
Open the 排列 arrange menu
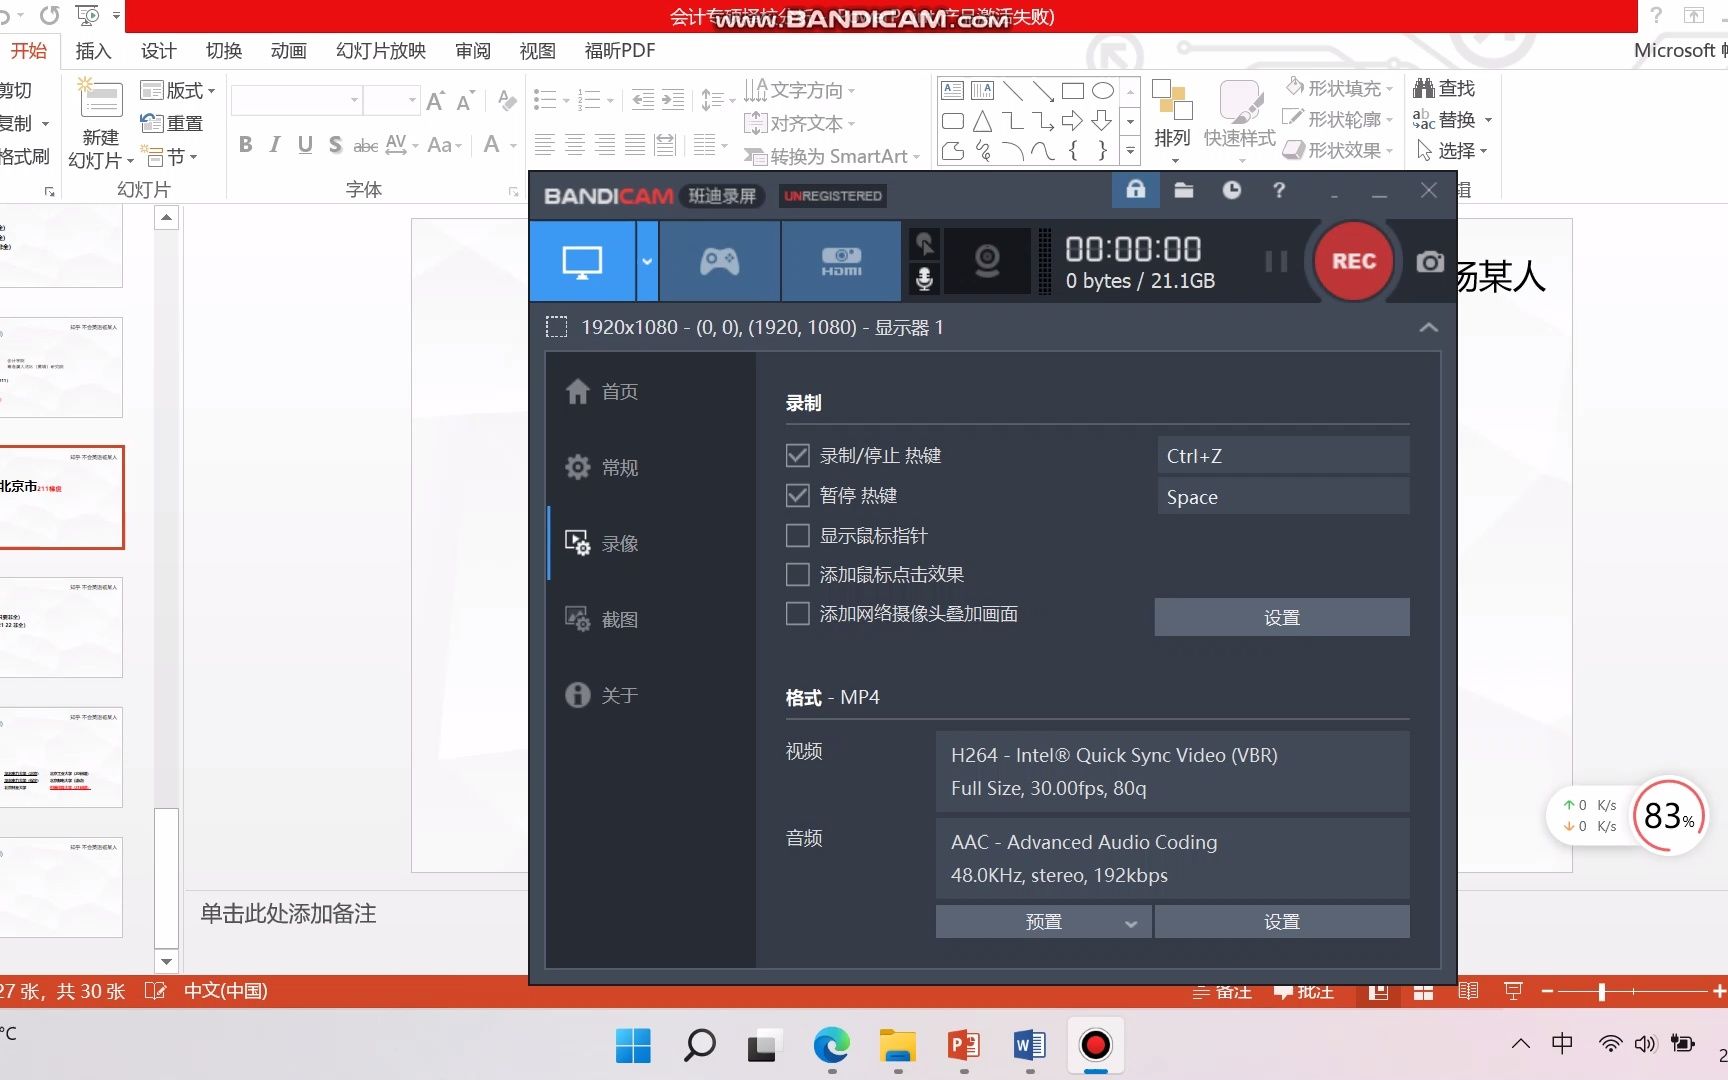tap(1172, 121)
